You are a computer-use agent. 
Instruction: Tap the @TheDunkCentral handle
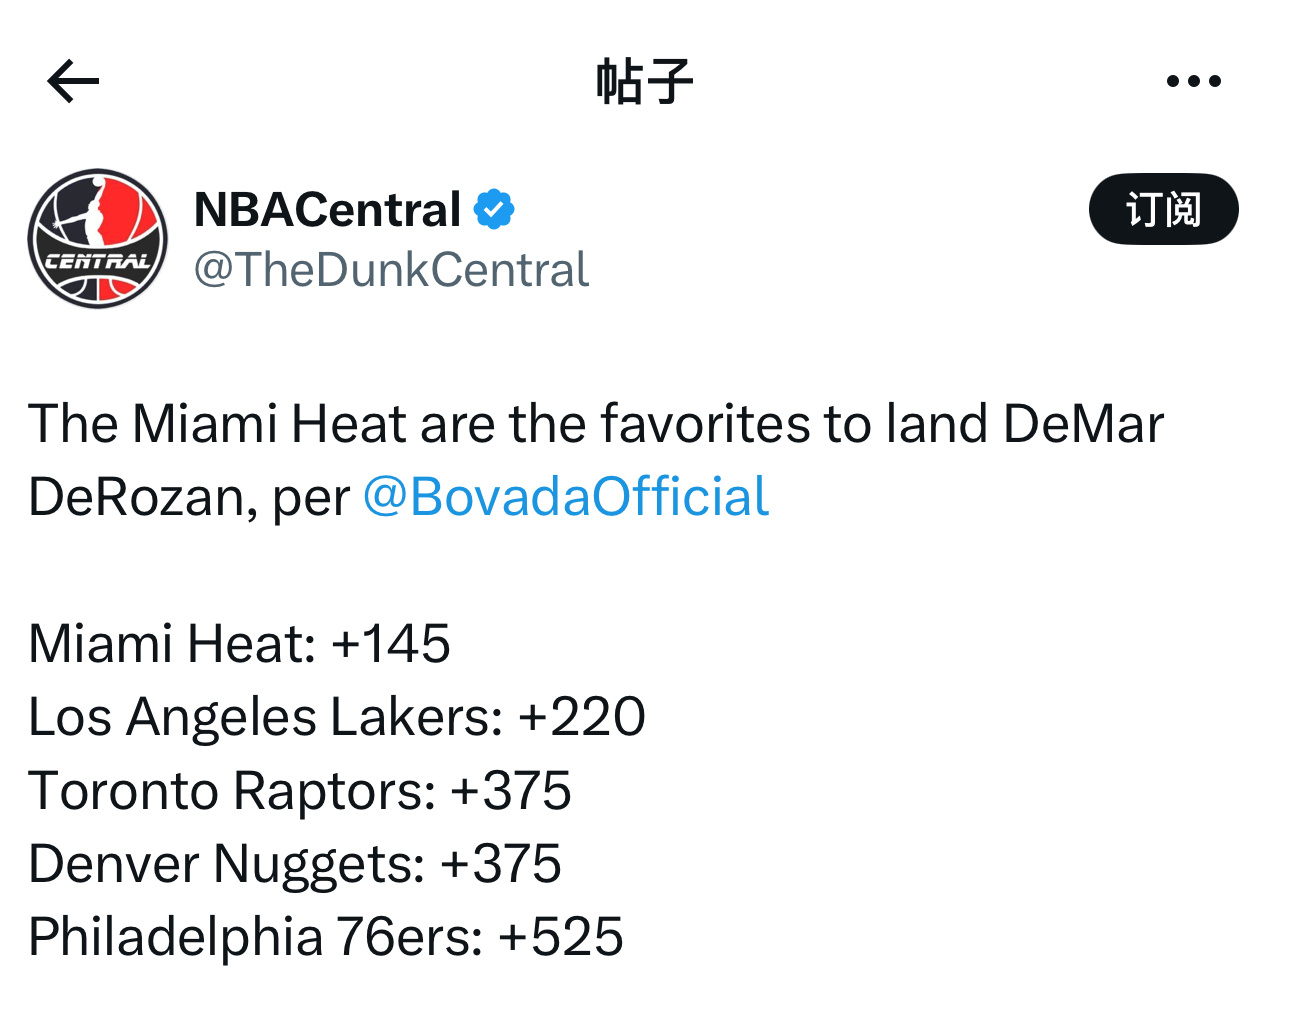(391, 270)
